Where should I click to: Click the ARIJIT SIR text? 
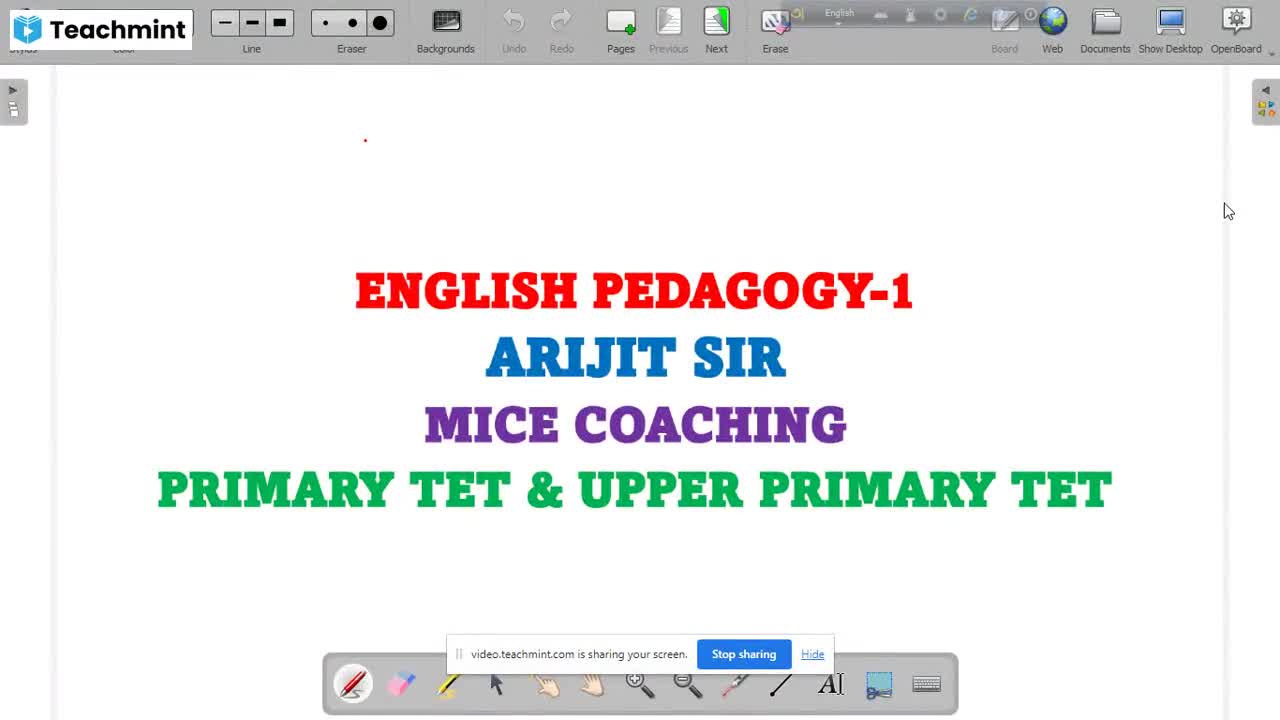pos(636,358)
